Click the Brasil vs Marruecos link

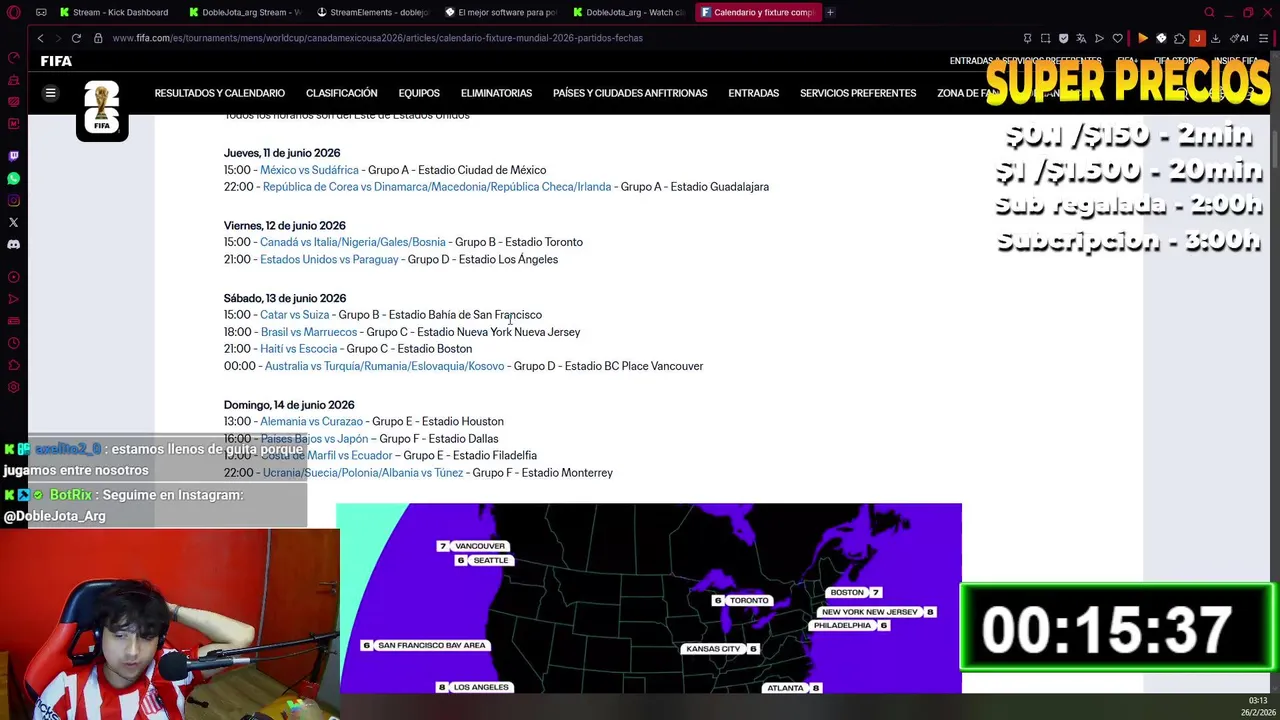point(308,332)
